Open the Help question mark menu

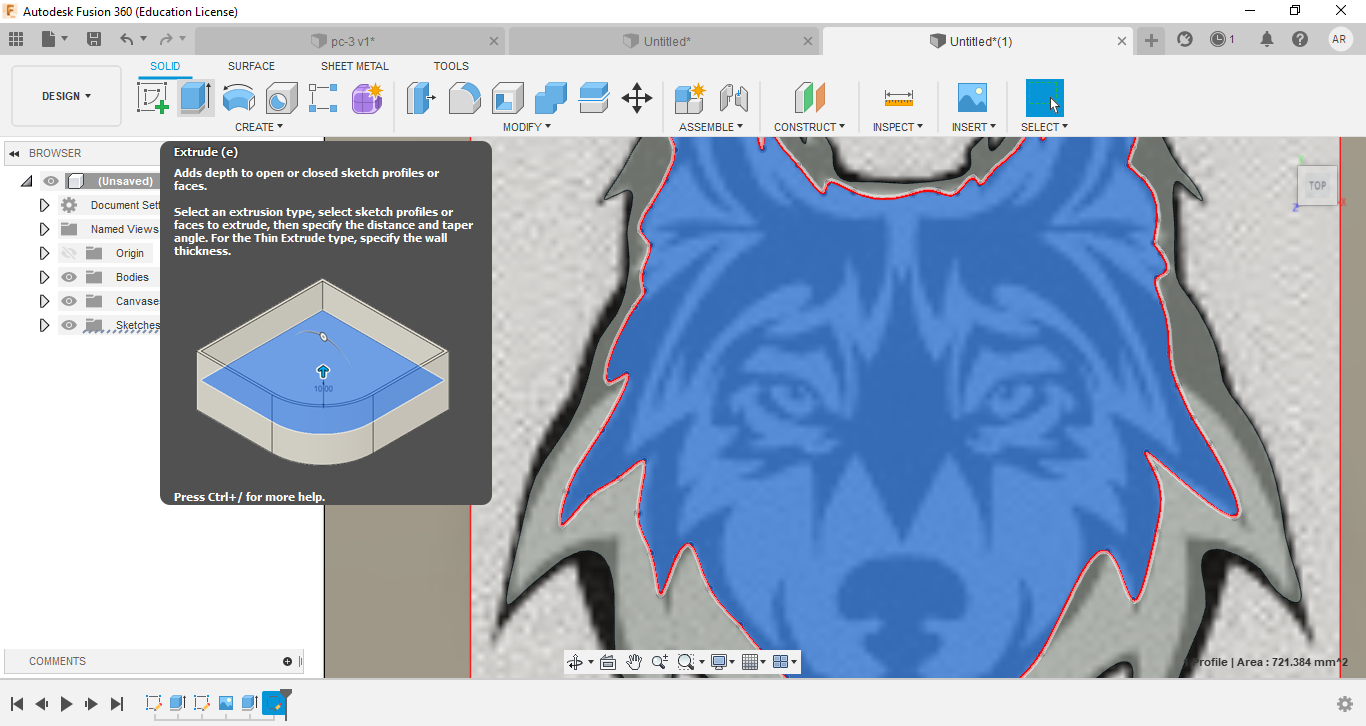click(1300, 39)
